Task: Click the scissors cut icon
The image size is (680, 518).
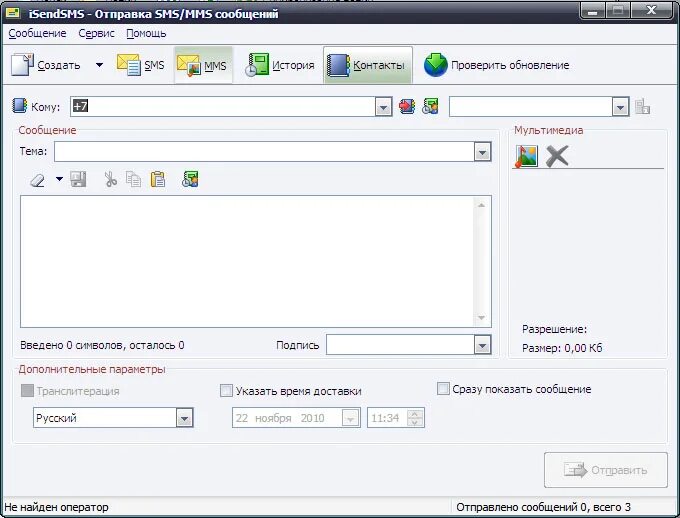Action: tap(110, 179)
